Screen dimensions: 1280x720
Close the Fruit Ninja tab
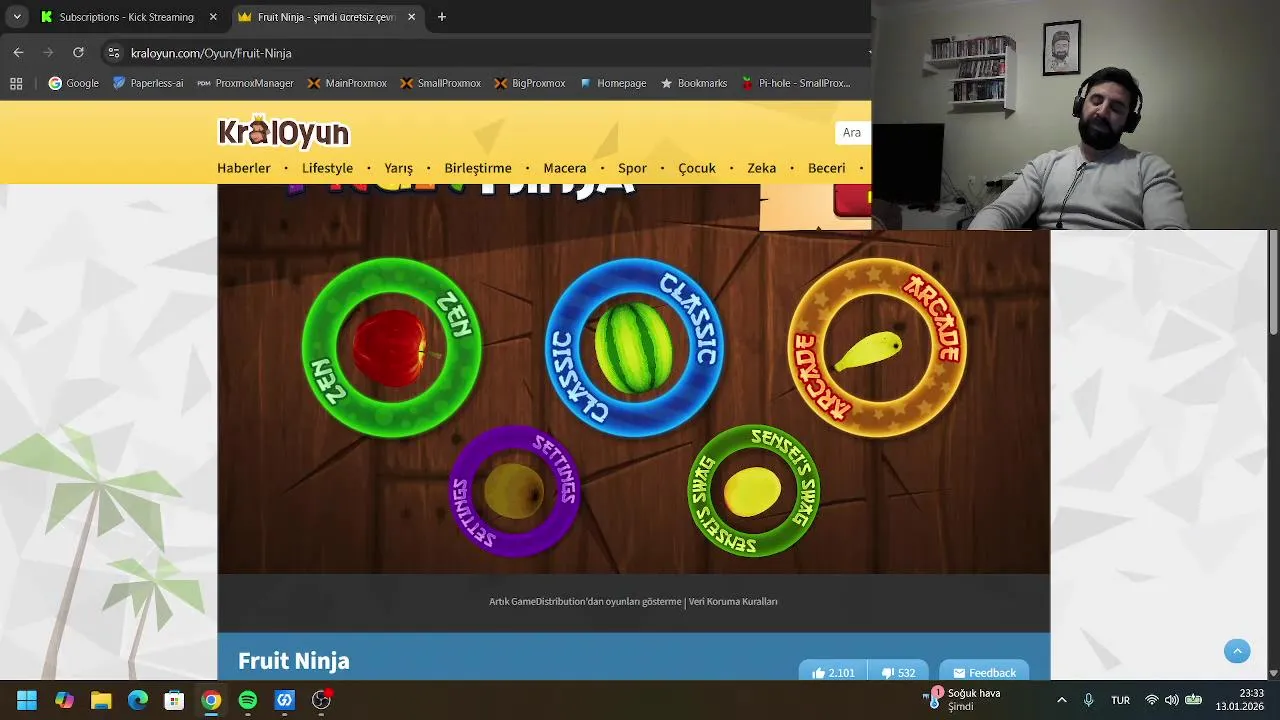(411, 17)
